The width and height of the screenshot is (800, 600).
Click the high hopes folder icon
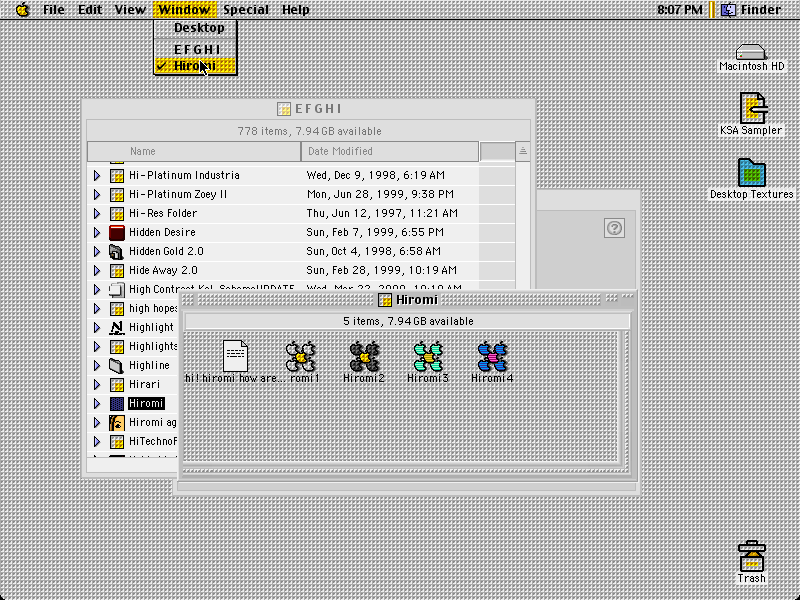coord(117,309)
